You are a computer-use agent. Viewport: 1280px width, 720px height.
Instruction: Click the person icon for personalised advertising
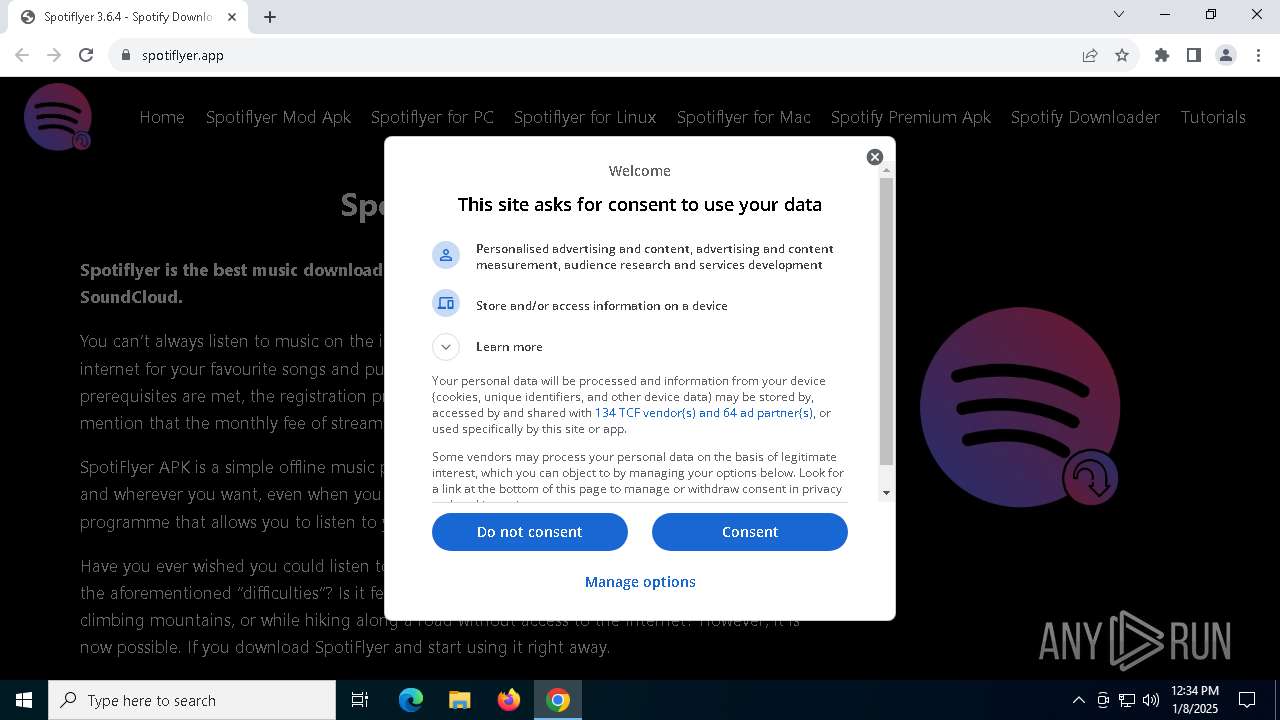[446, 255]
